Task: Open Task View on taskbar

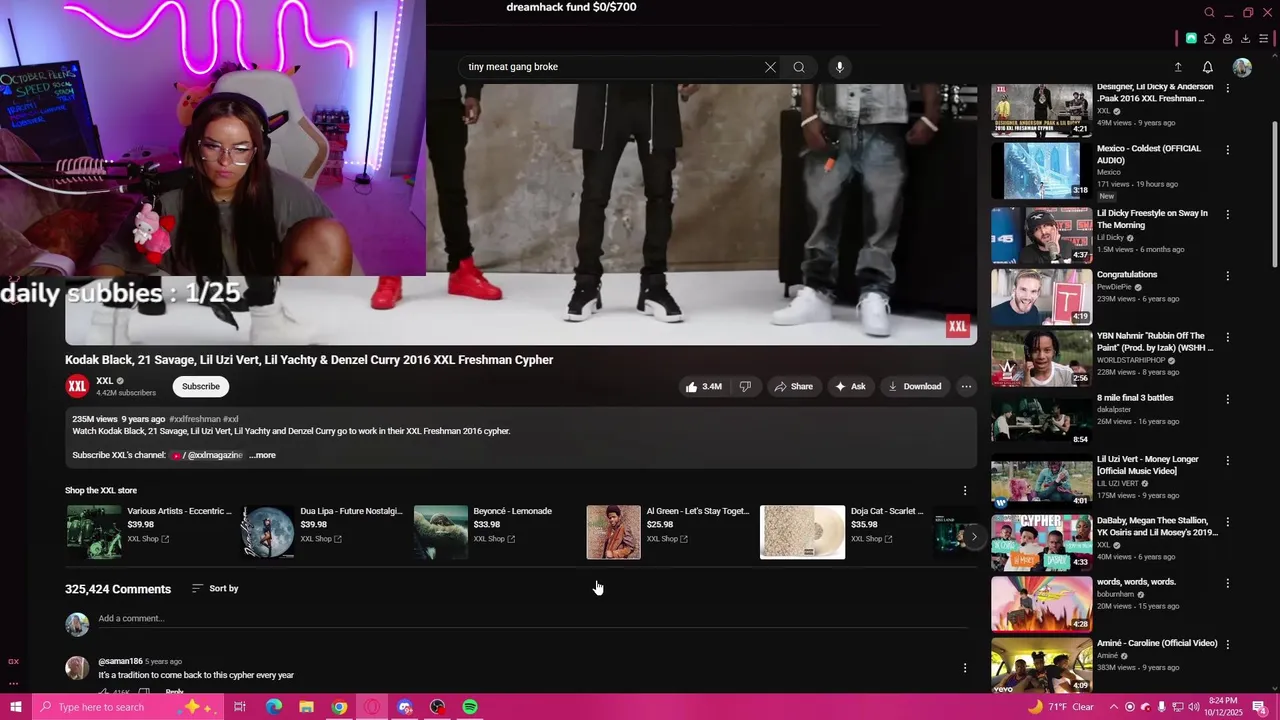Action: [240, 707]
